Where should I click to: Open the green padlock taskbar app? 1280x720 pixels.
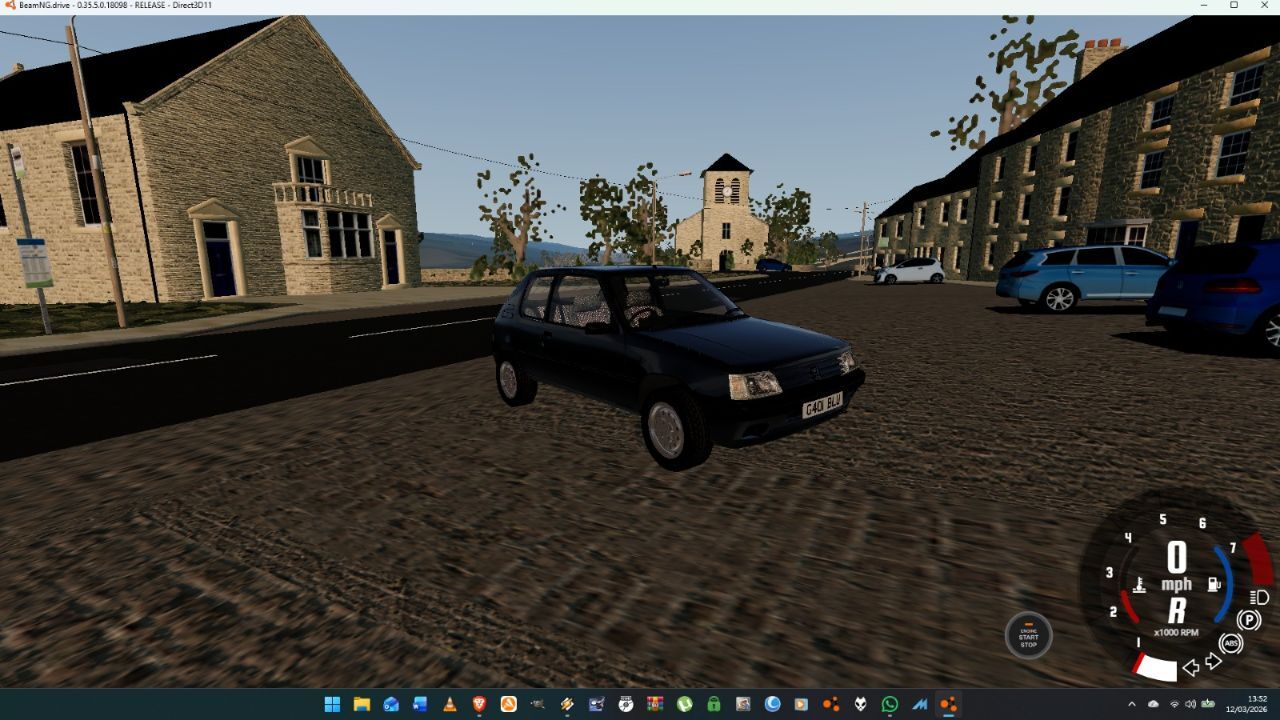tap(714, 704)
